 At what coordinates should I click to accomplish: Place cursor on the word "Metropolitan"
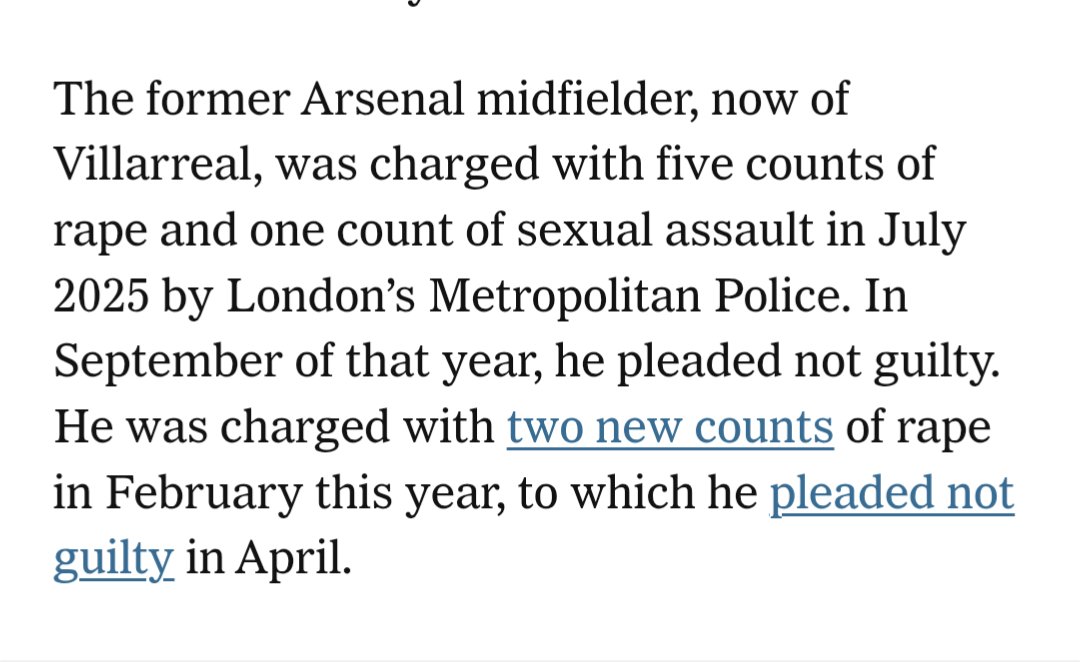(x=565, y=296)
